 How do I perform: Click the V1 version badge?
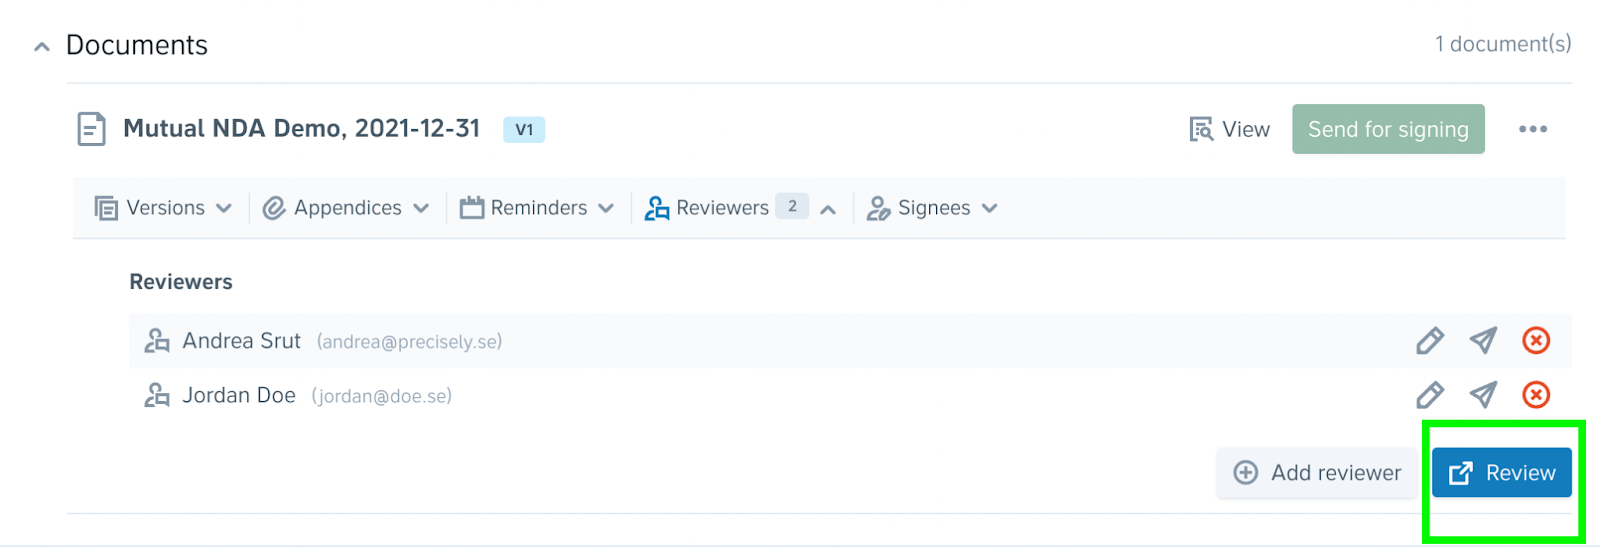point(524,130)
